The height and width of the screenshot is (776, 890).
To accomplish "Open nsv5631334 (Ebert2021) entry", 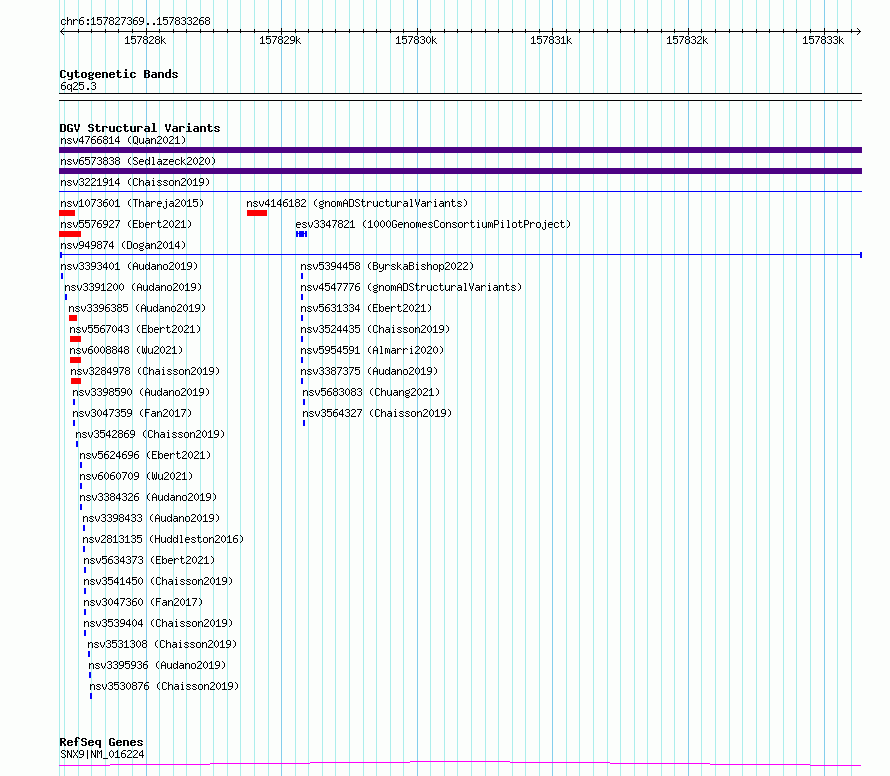I will [366, 308].
